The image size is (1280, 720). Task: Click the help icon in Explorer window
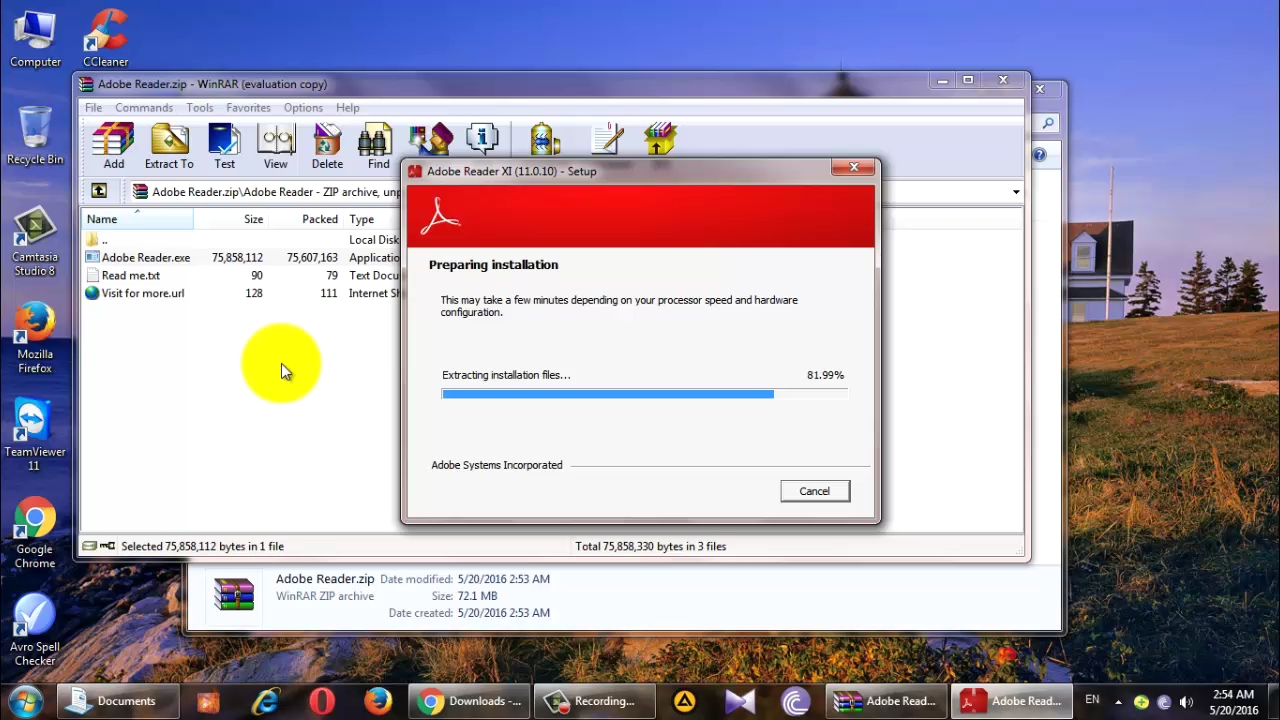(1040, 155)
